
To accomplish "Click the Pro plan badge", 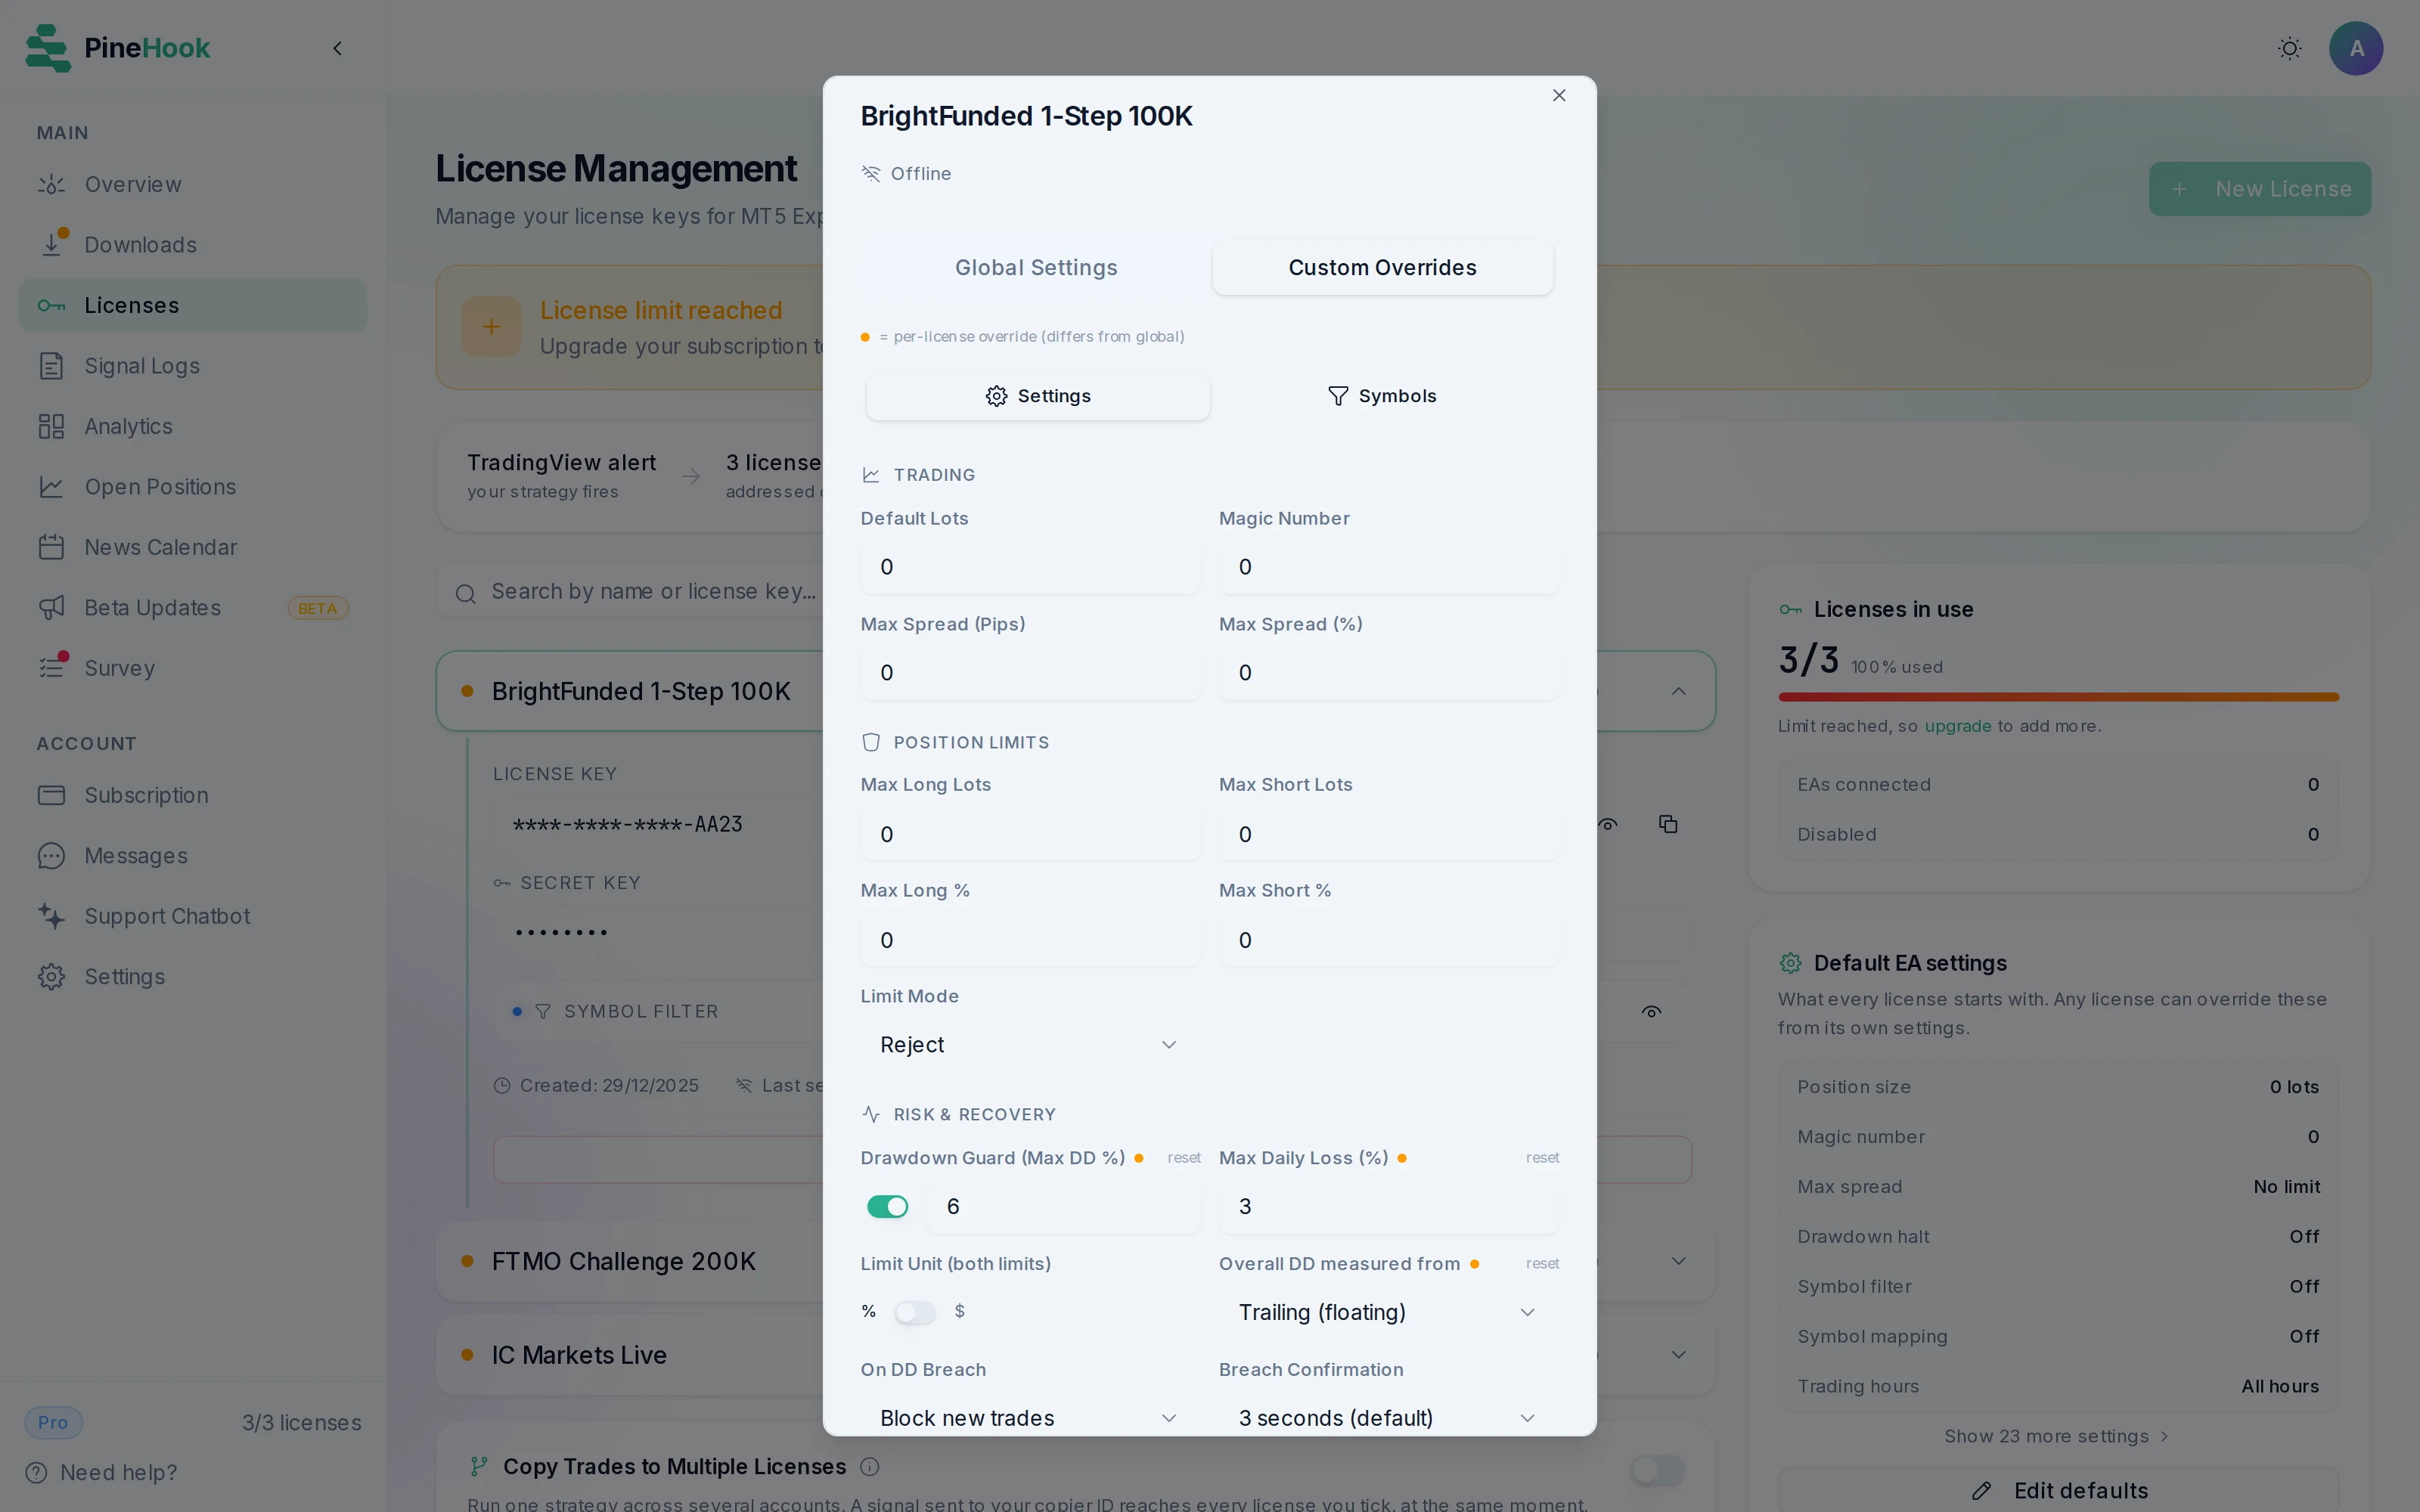I will (53, 1422).
